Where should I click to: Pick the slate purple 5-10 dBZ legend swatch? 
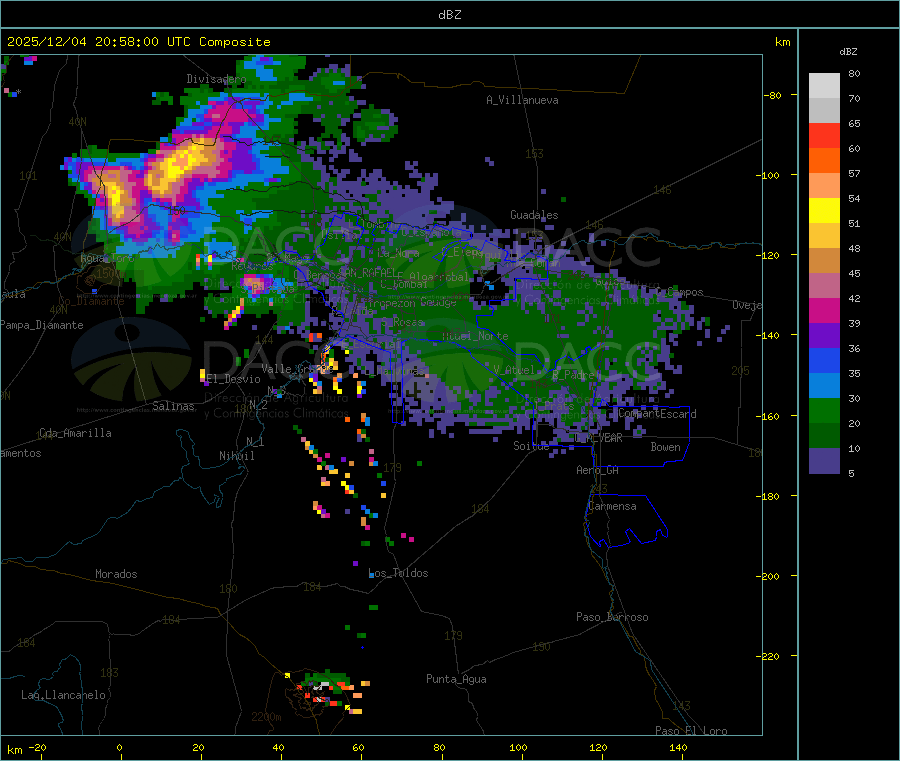[824, 461]
